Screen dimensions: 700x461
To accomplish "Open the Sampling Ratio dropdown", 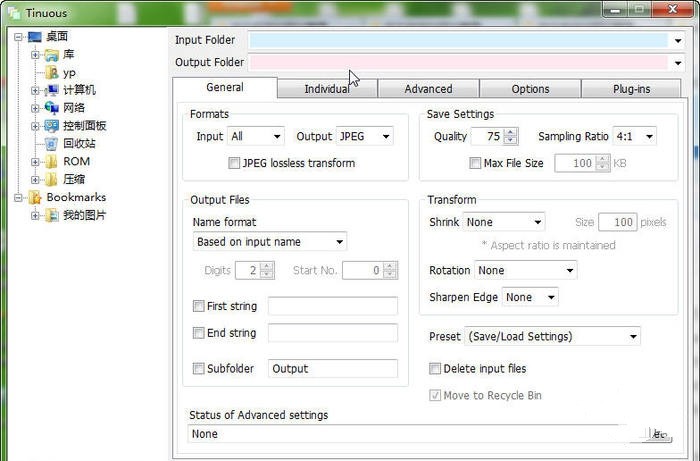I will click(x=634, y=136).
